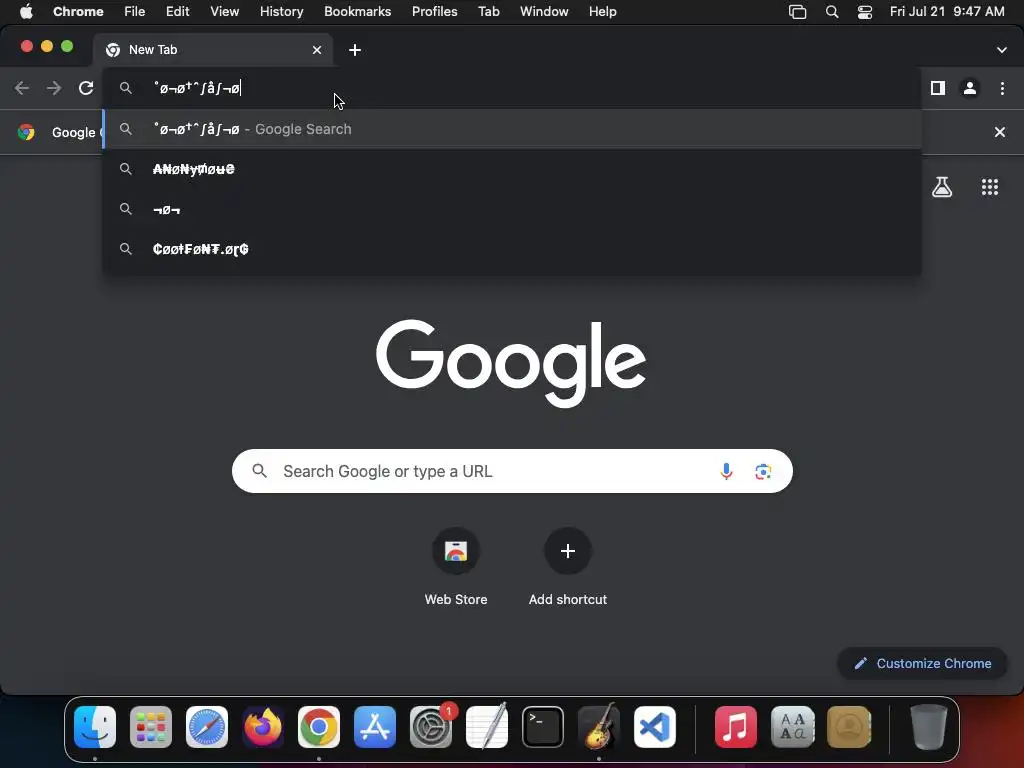This screenshot has height=768, width=1024.
Task: Open the profile avatar menu
Action: tap(970, 88)
